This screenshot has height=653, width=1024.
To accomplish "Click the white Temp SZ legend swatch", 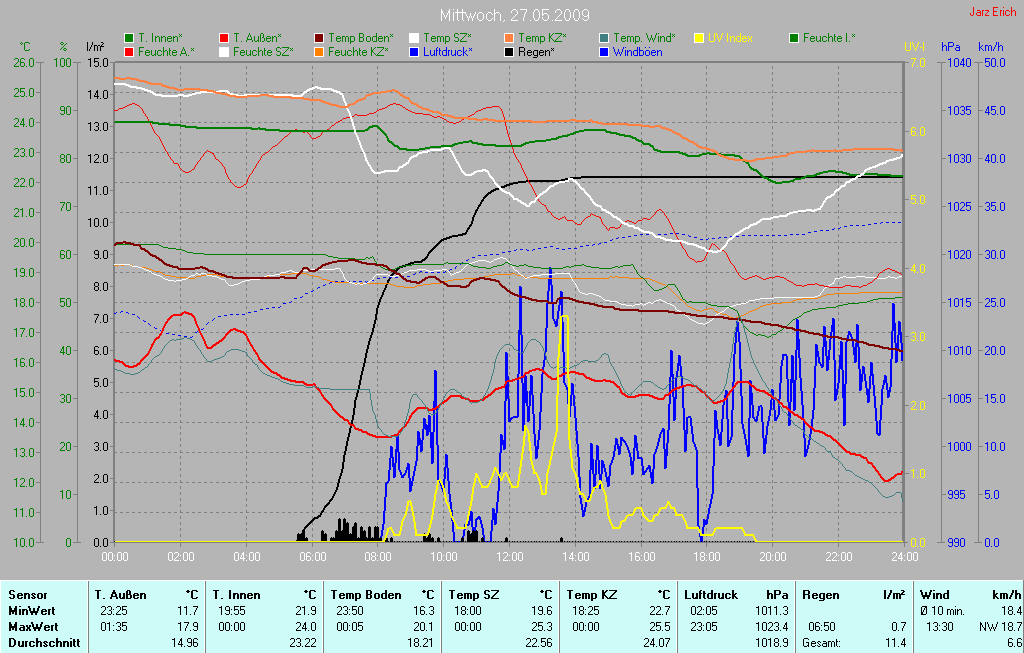I will pos(414,39).
